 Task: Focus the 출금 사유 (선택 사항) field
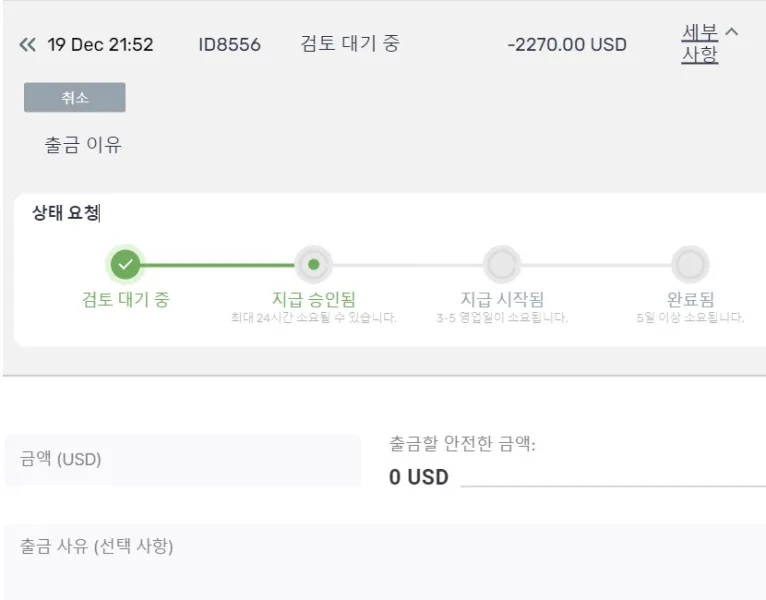[x=383, y=560]
